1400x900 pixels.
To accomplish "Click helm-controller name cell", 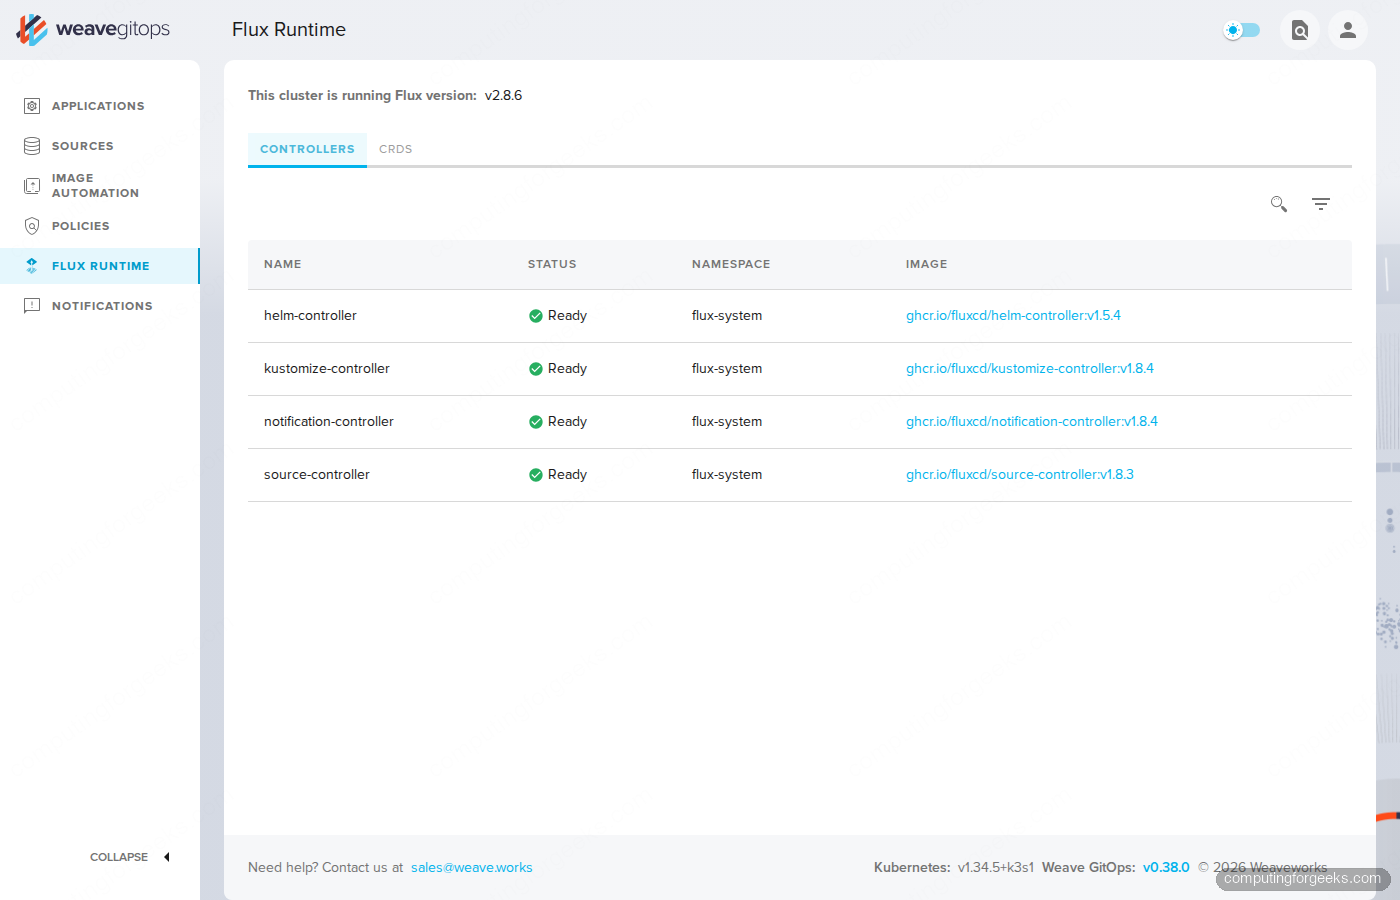I will click(310, 316).
